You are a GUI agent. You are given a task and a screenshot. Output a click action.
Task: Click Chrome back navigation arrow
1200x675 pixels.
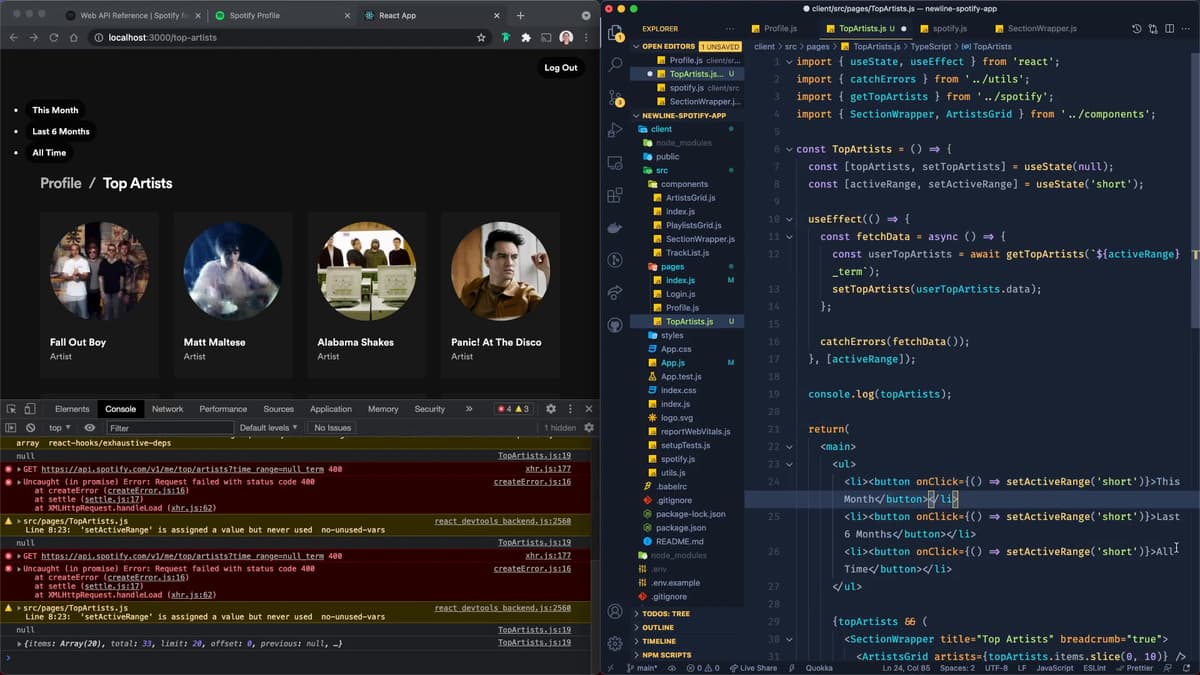[14, 37]
